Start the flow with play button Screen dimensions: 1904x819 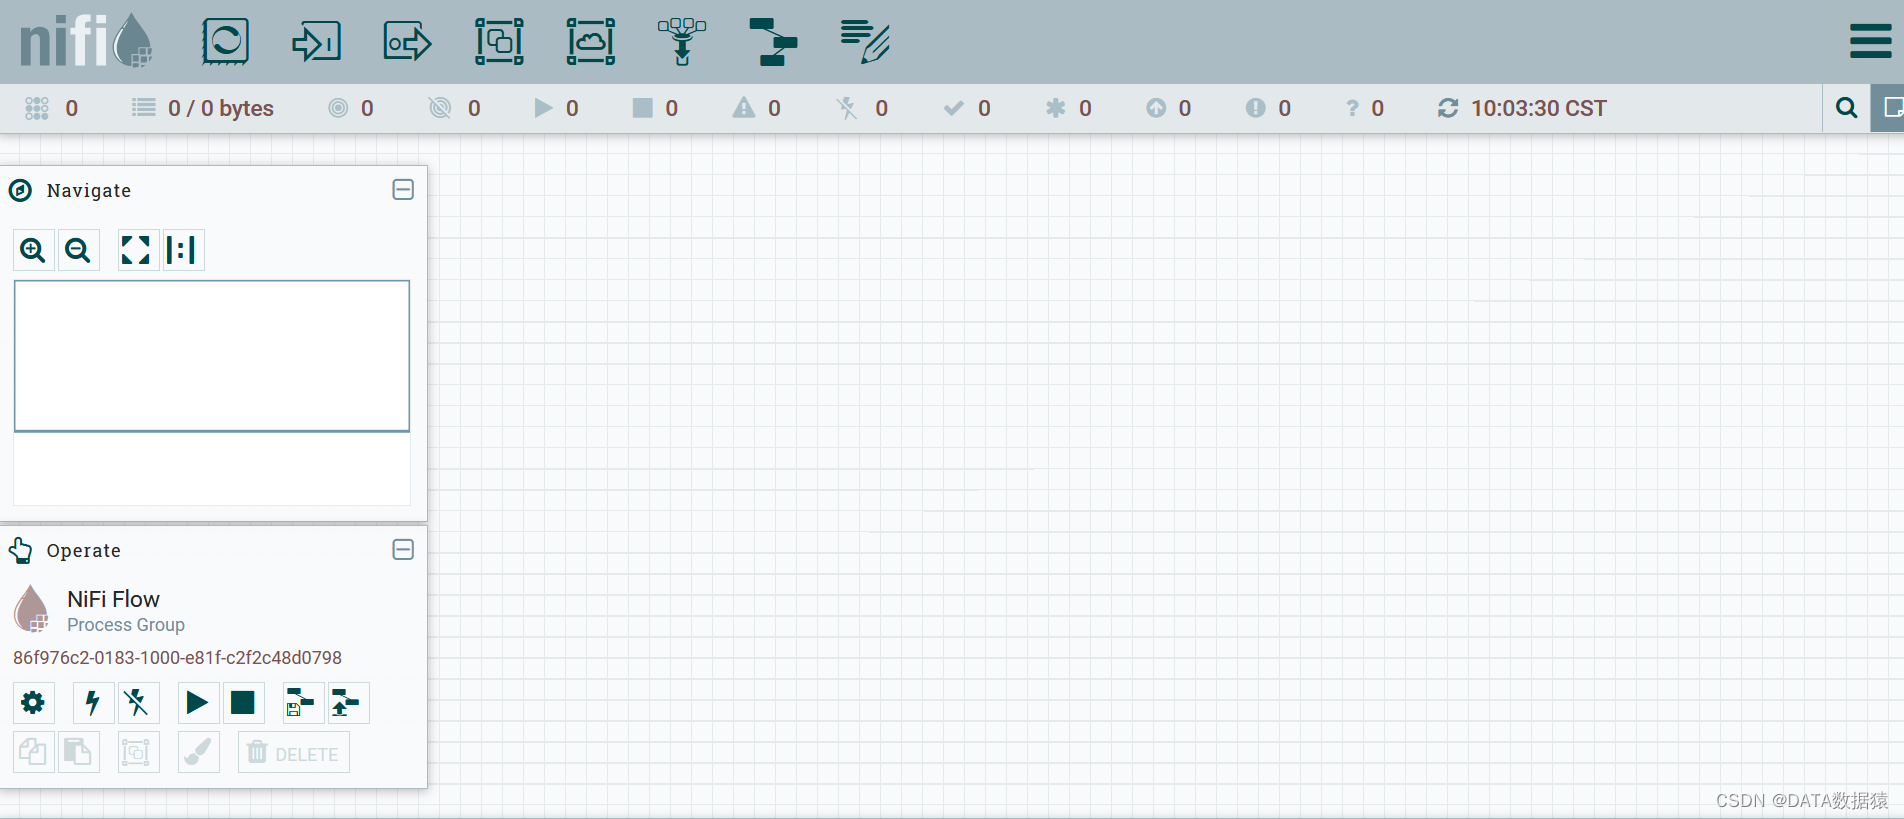pyautogui.click(x=198, y=703)
